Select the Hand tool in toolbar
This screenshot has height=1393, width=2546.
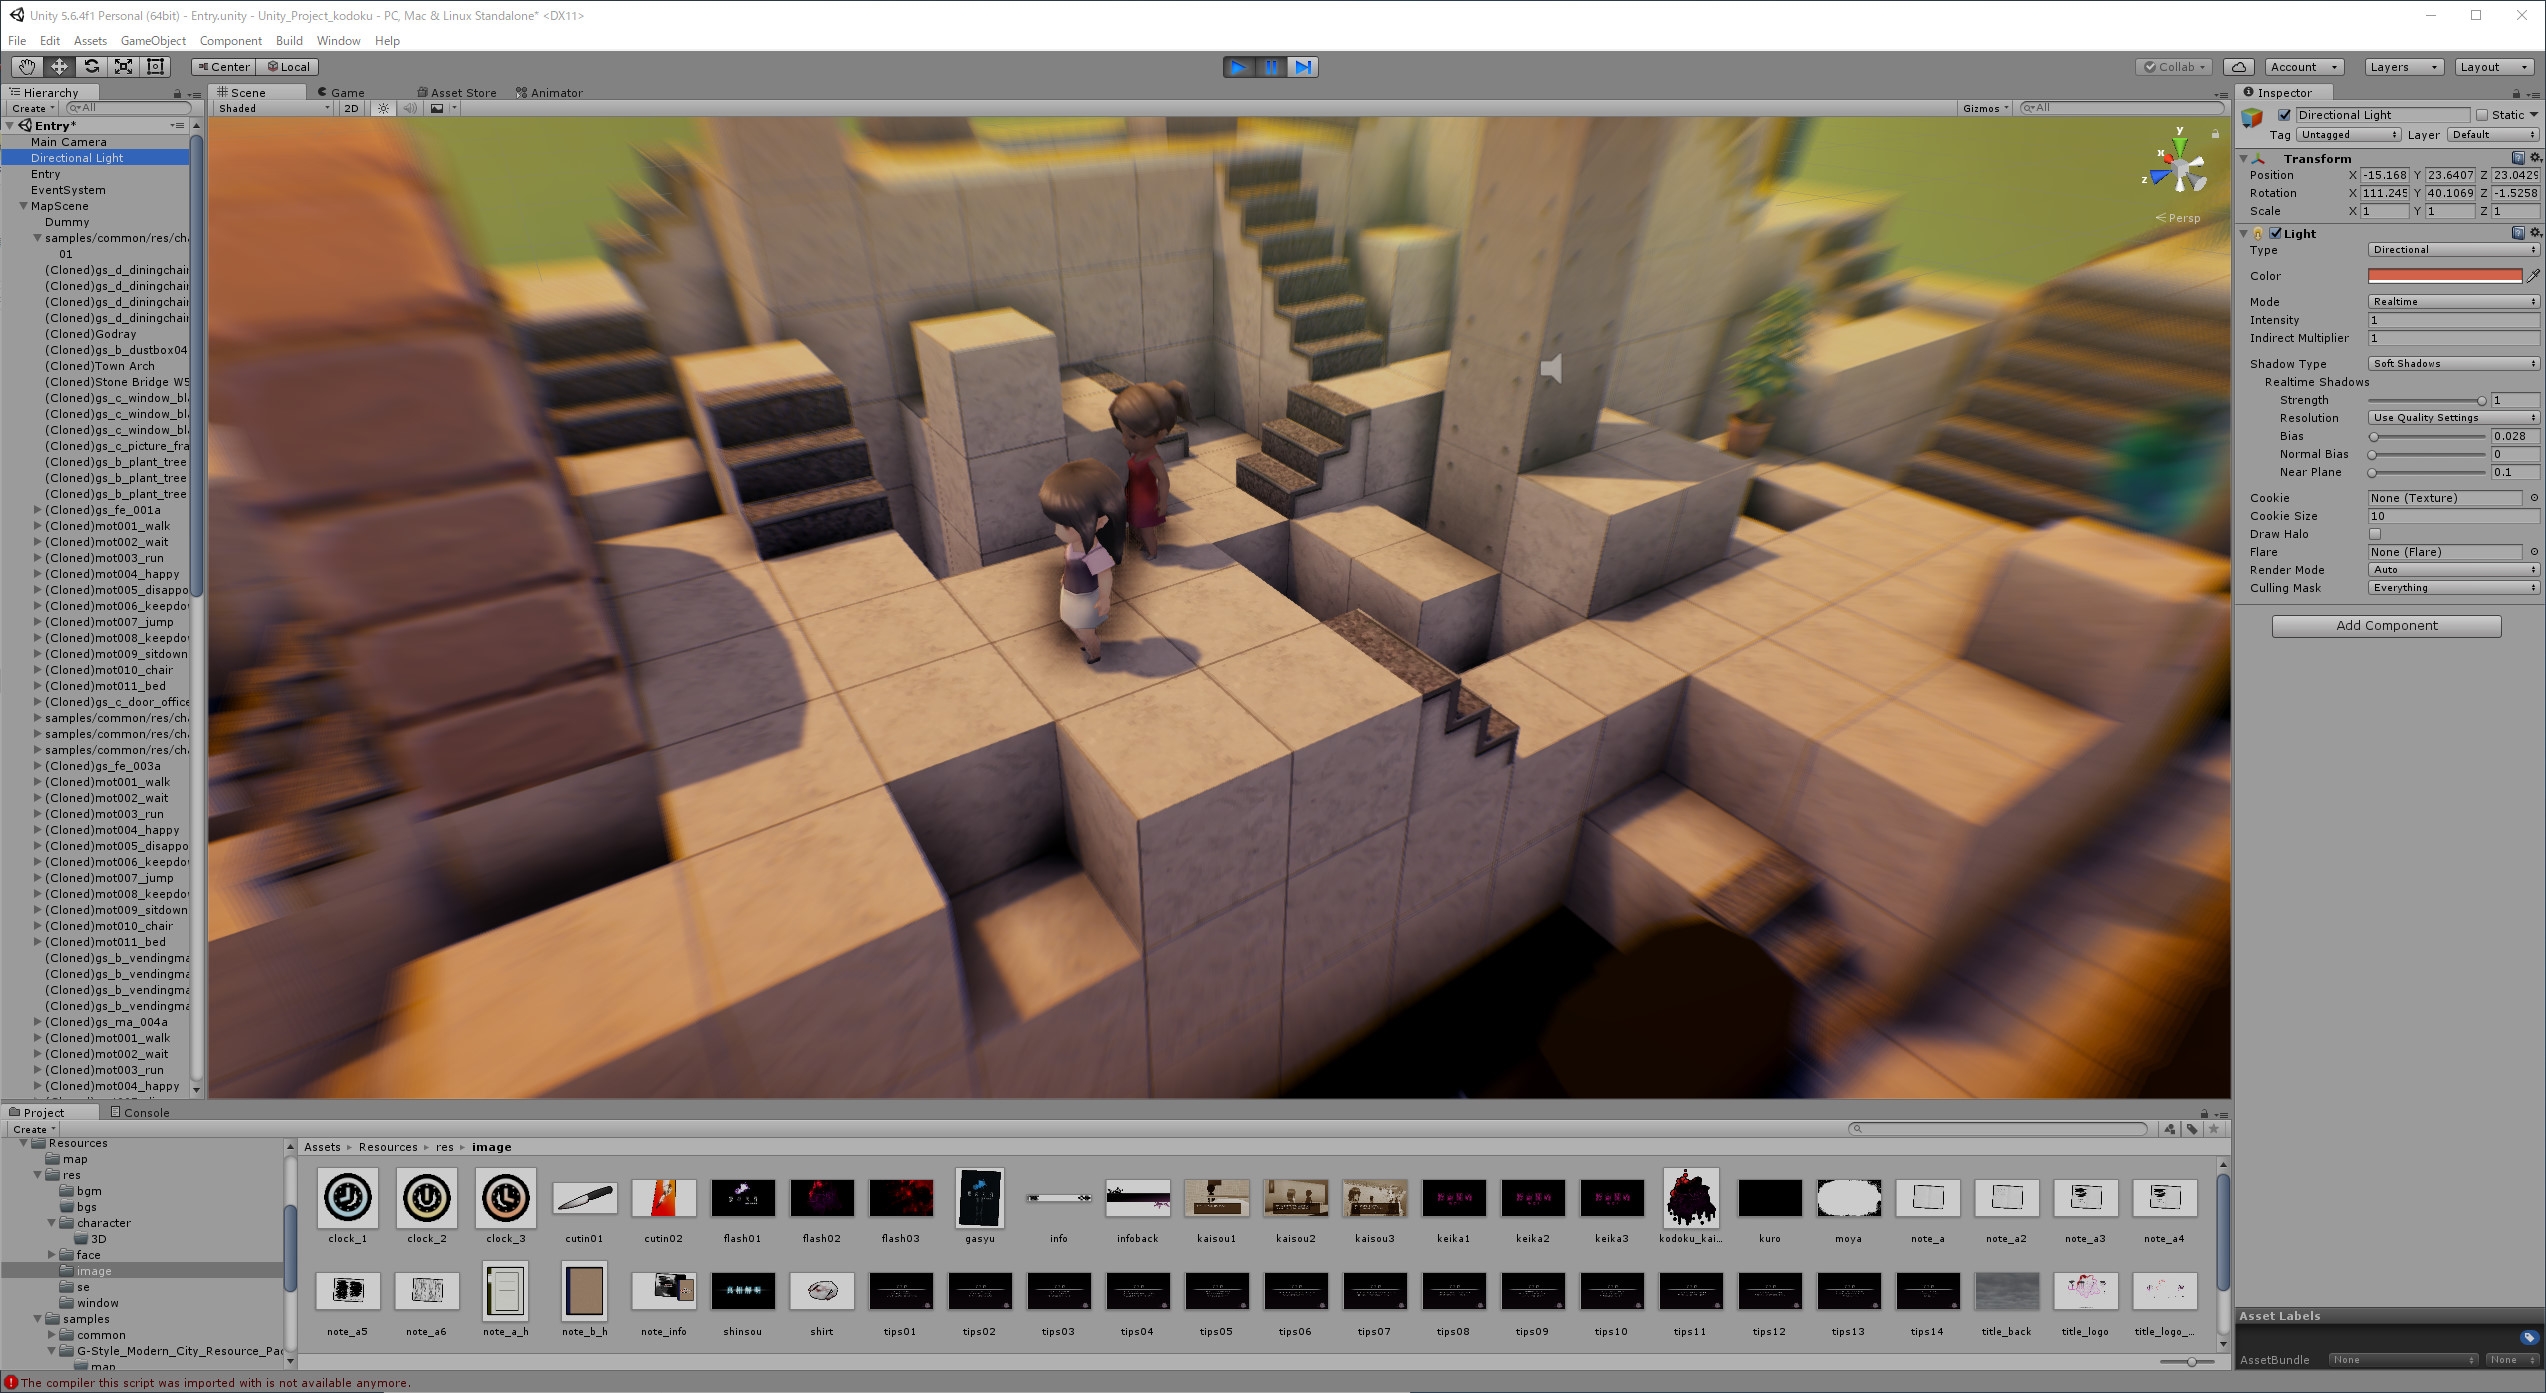click(x=26, y=67)
